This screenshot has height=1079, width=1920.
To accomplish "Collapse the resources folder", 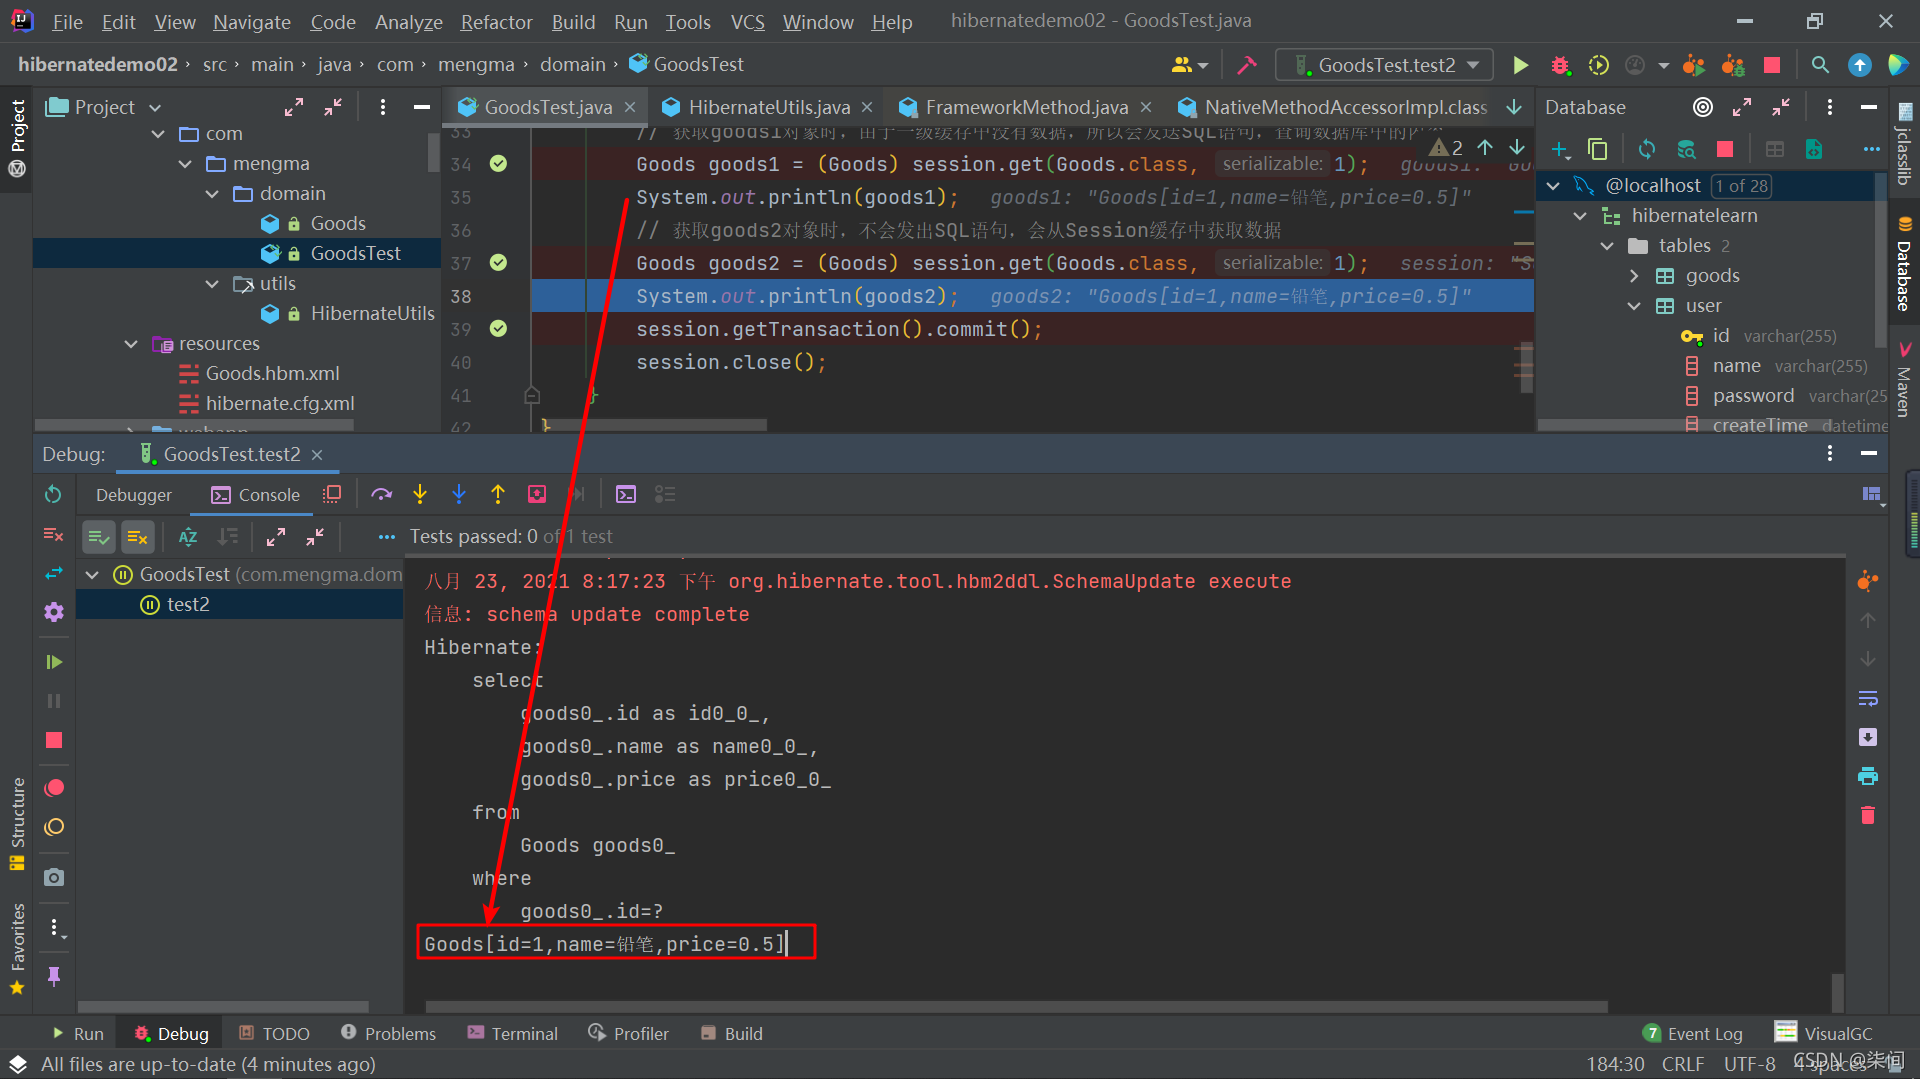I will pyautogui.click(x=131, y=344).
